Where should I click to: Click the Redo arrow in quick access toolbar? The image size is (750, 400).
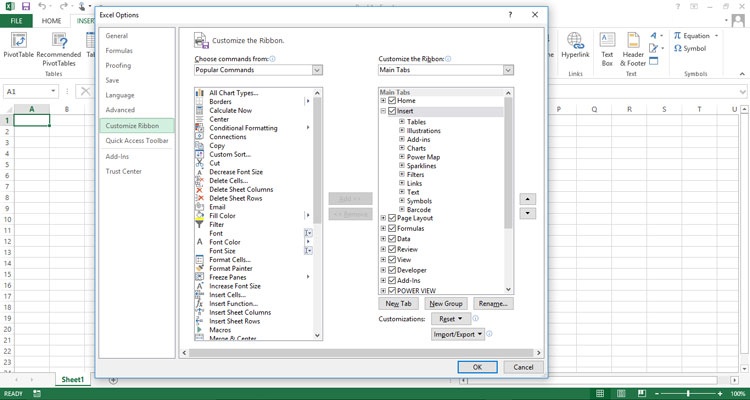pos(64,6)
